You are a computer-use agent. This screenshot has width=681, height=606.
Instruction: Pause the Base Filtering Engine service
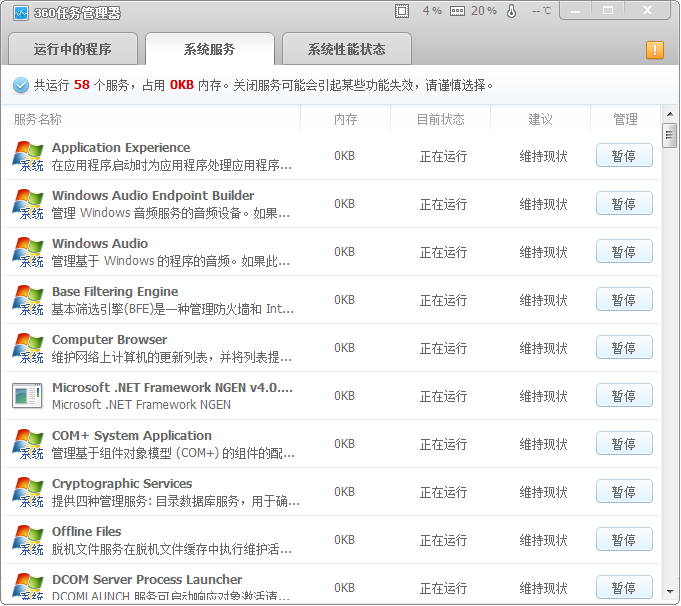click(x=624, y=300)
